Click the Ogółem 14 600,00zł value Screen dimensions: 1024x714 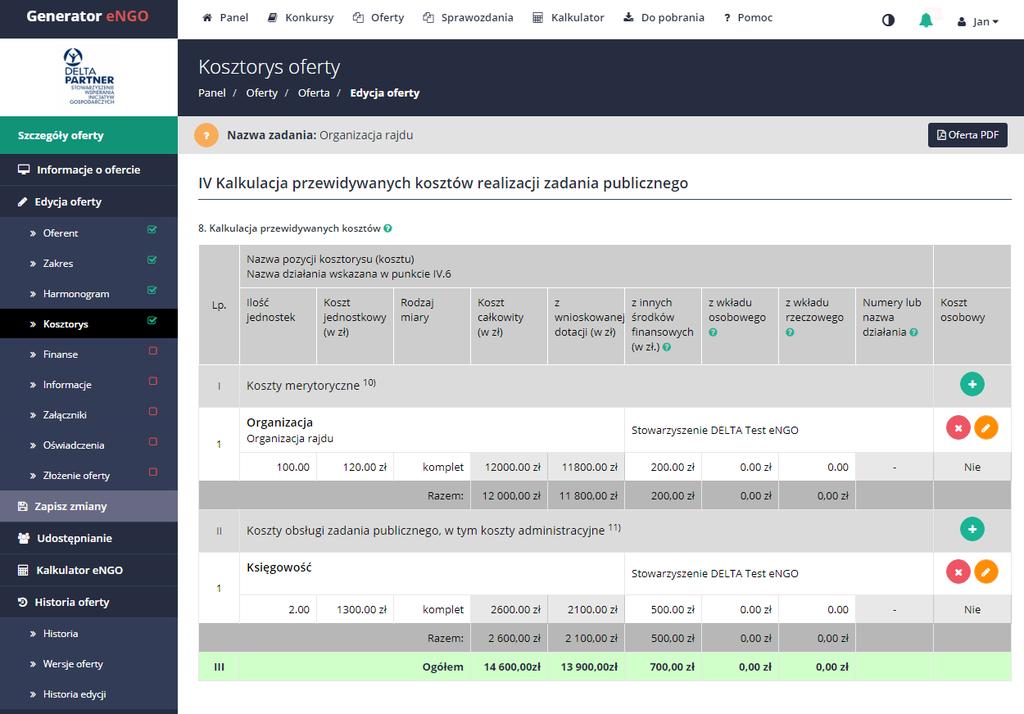(x=512, y=667)
